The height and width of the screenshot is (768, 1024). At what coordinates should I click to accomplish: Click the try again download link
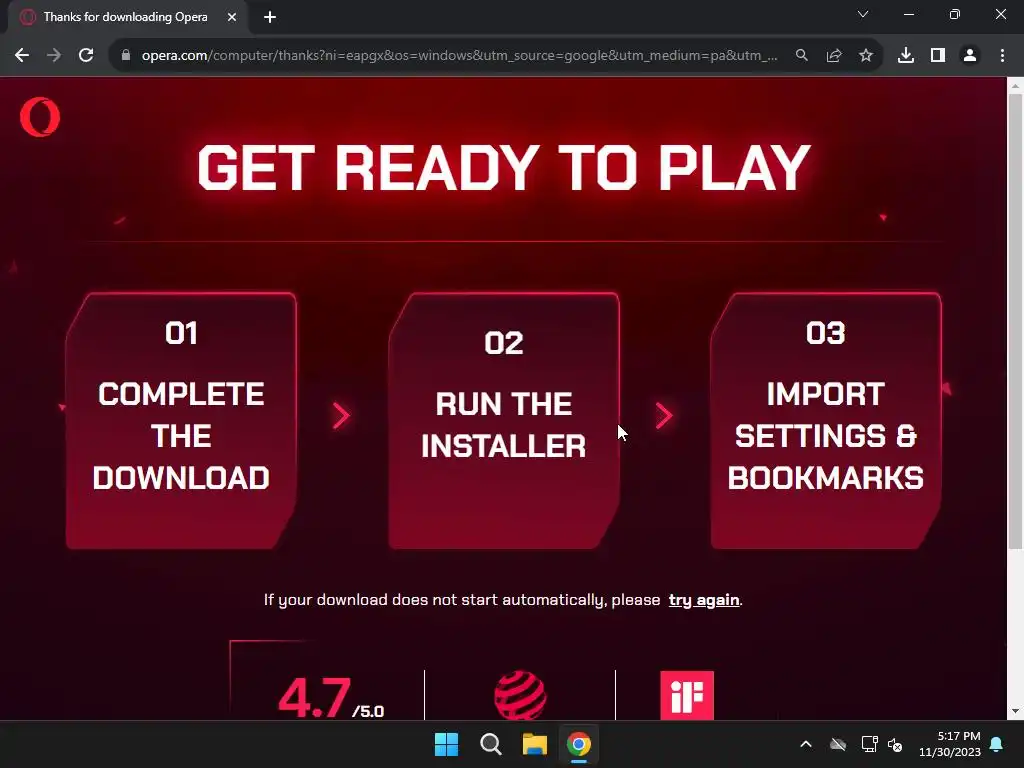(x=704, y=600)
